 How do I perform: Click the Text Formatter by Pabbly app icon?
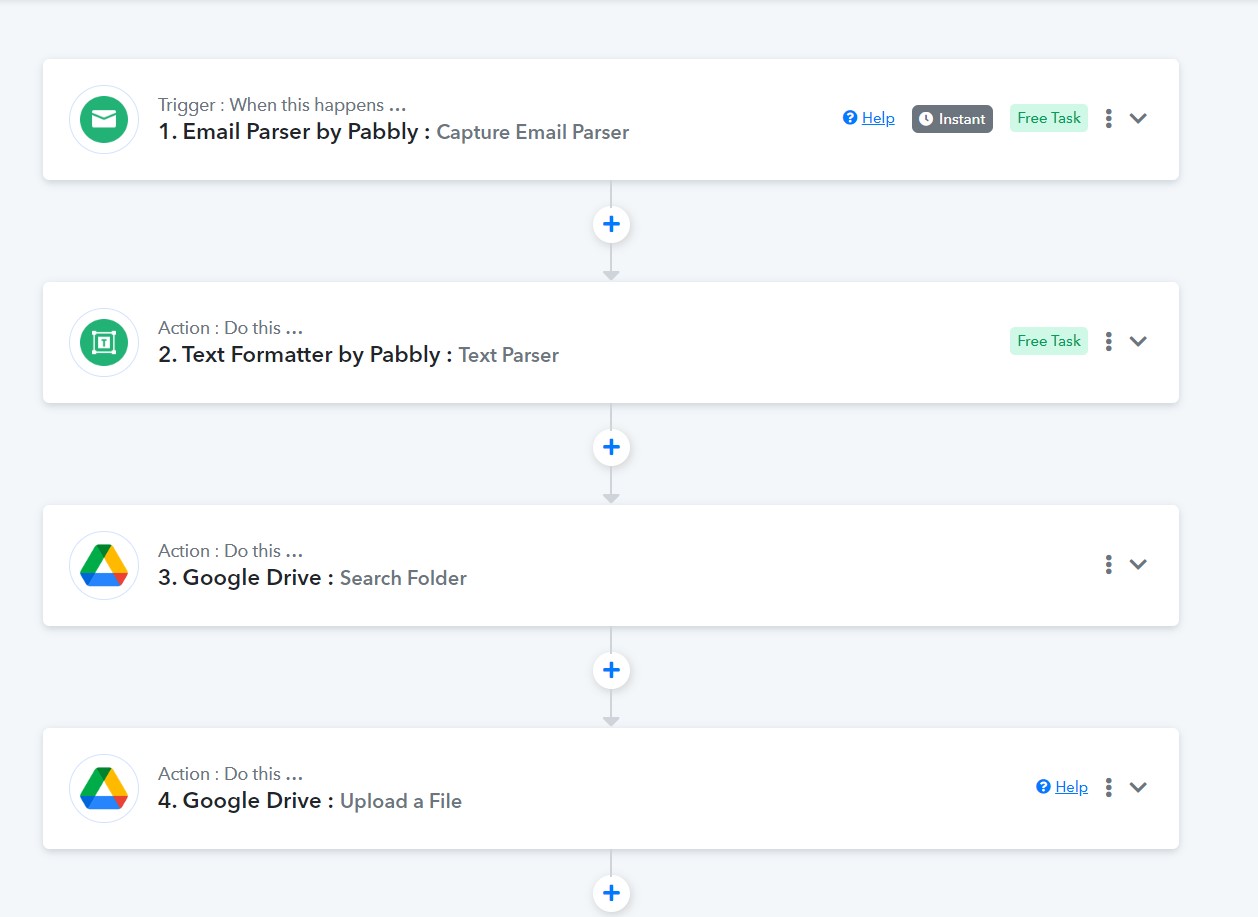104,343
